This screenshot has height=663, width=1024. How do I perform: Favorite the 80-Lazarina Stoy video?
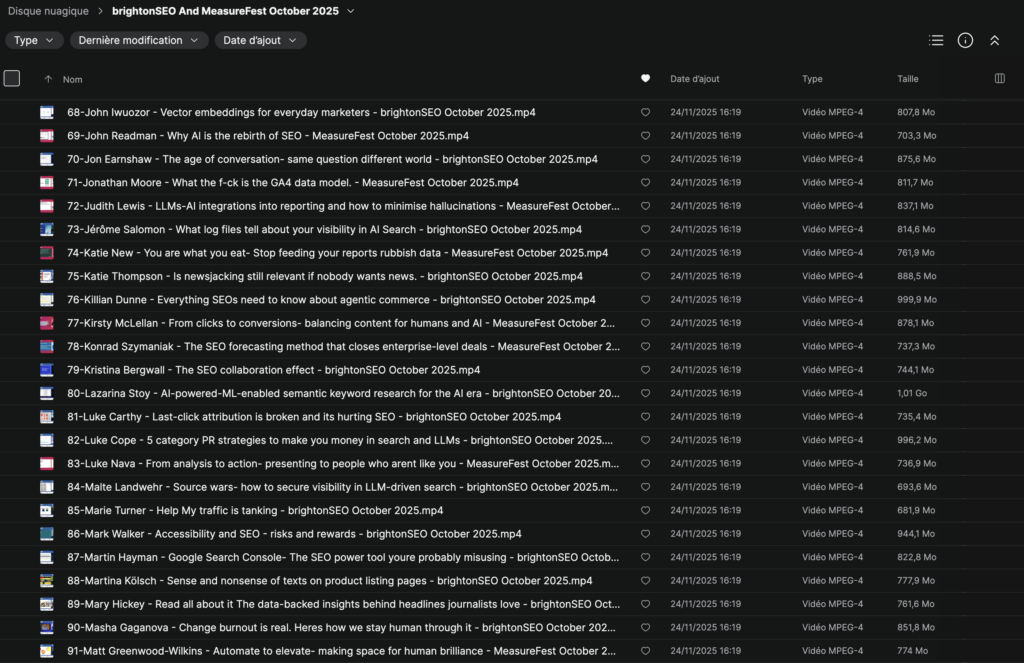click(x=645, y=394)
